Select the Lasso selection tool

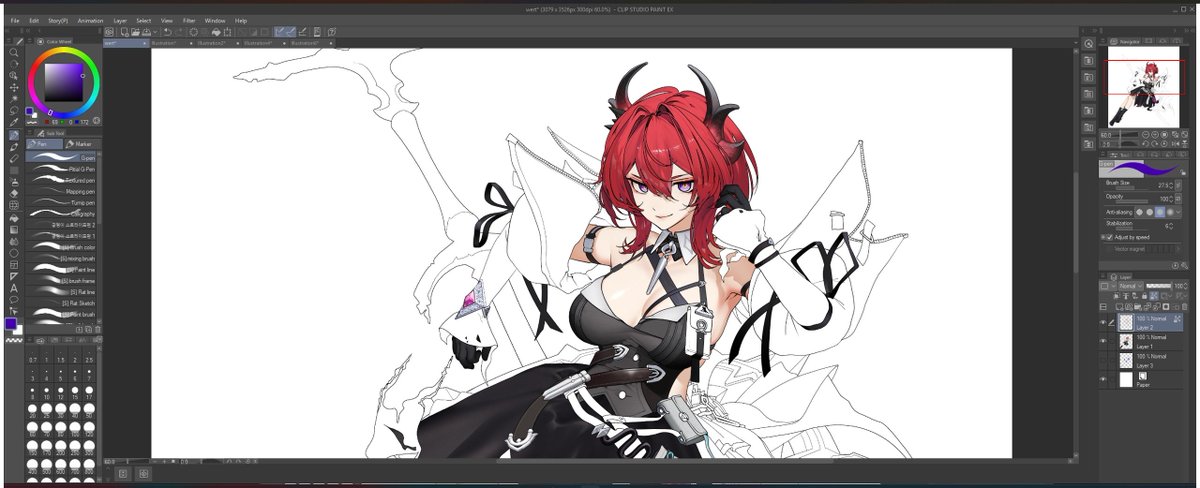(14, 111)
